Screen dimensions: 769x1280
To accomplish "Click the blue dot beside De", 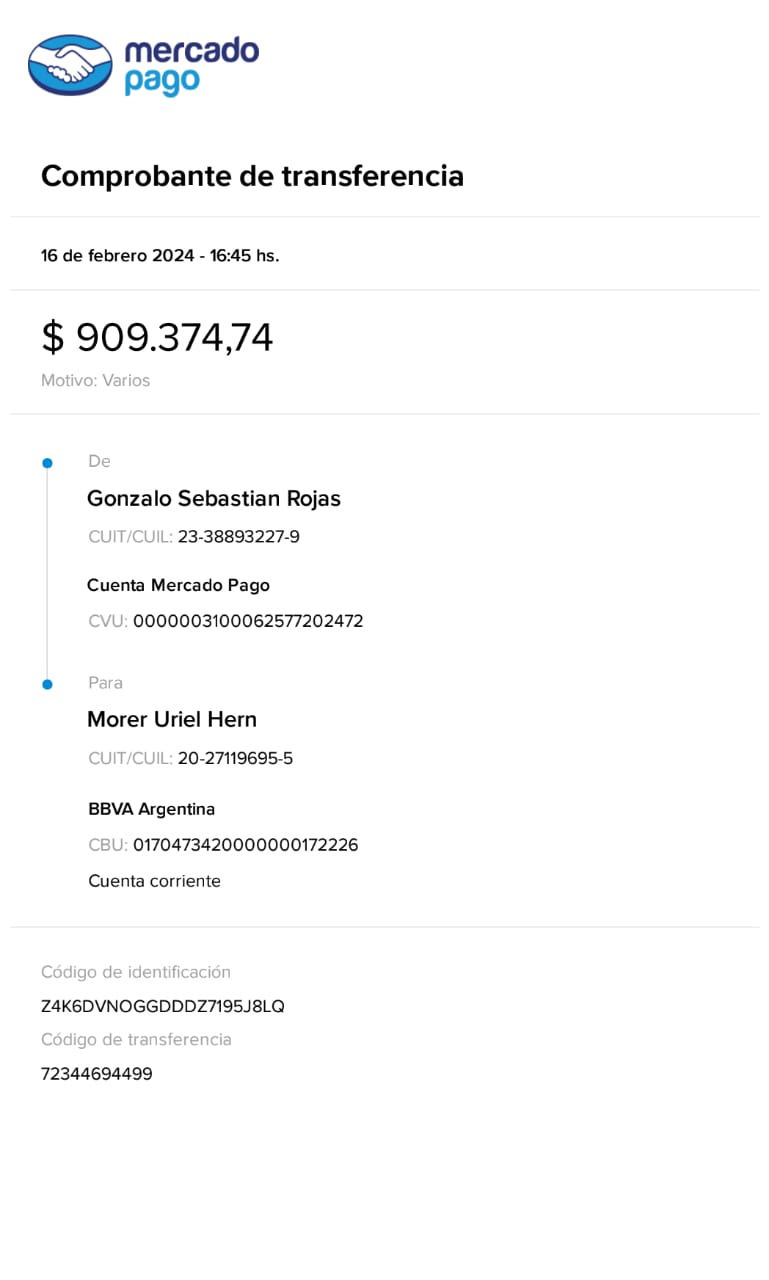I will (47, 463).
